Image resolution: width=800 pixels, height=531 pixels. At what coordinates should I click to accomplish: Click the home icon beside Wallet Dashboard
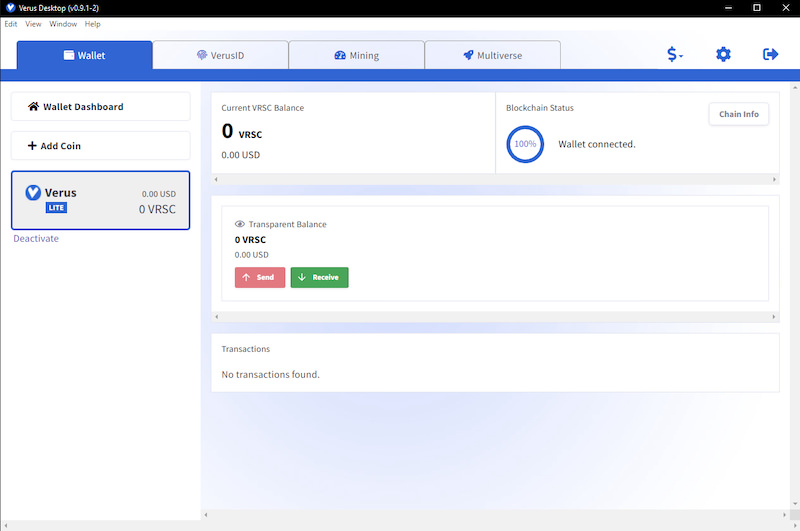(33, 106)
